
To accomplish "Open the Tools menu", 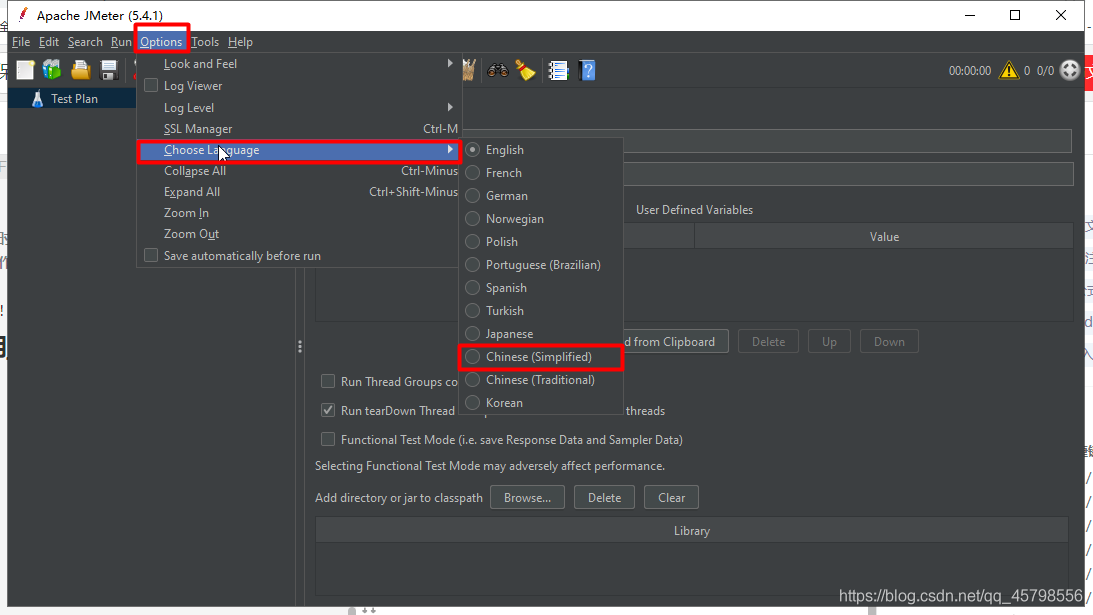I will (x=205, y=42).
